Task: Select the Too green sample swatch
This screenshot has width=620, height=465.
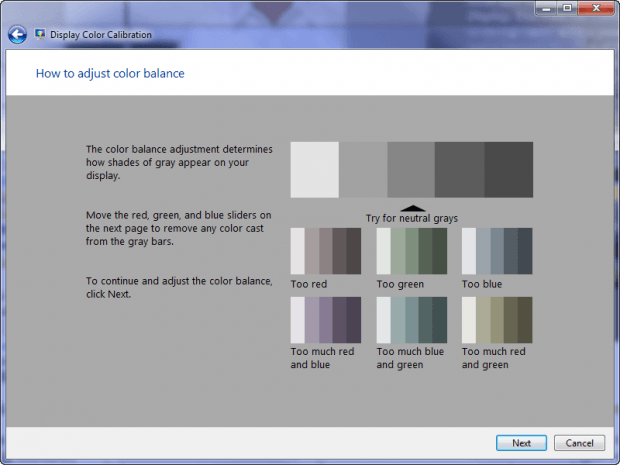Action: (412, 251)
